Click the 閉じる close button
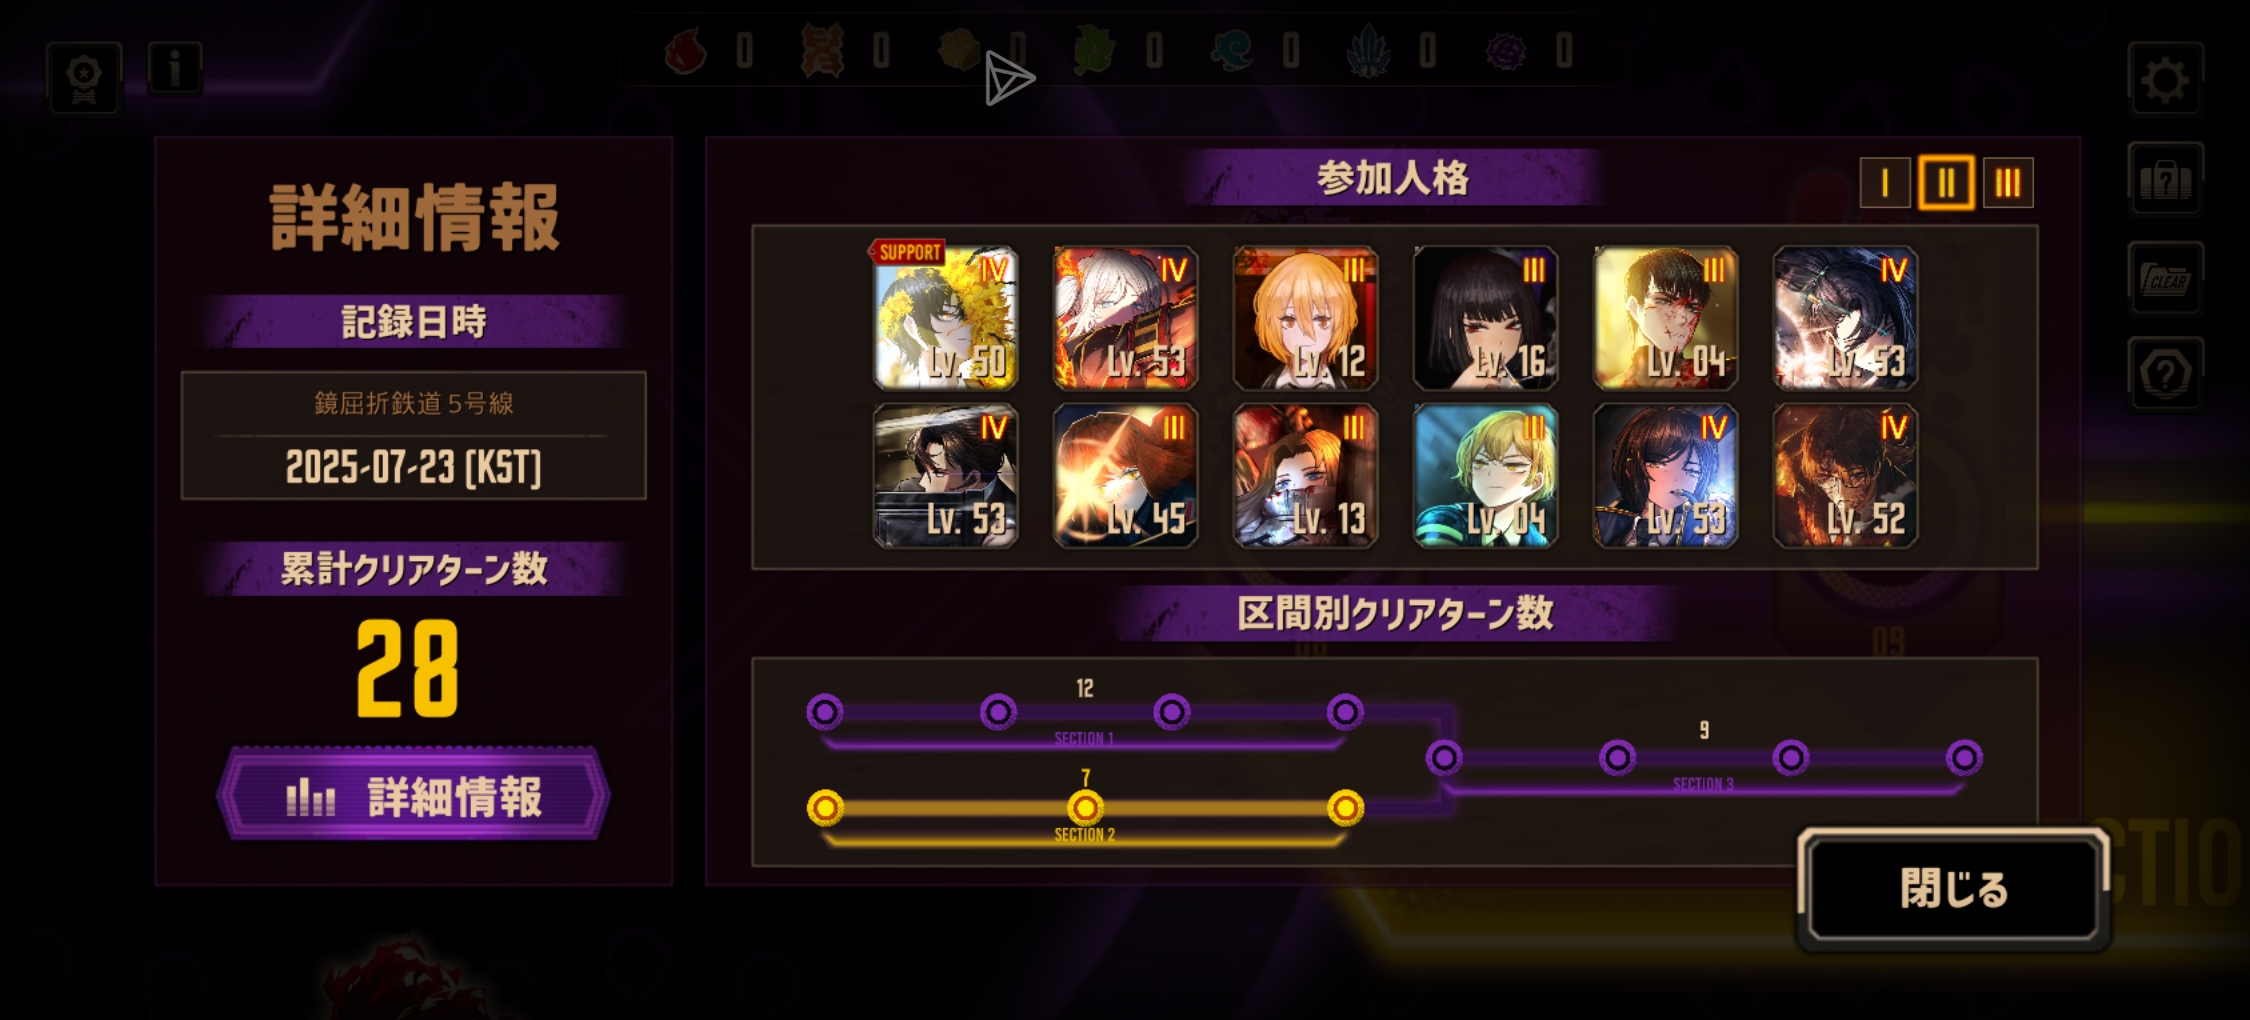The image size is (2250, 1020). point(1953,889)
